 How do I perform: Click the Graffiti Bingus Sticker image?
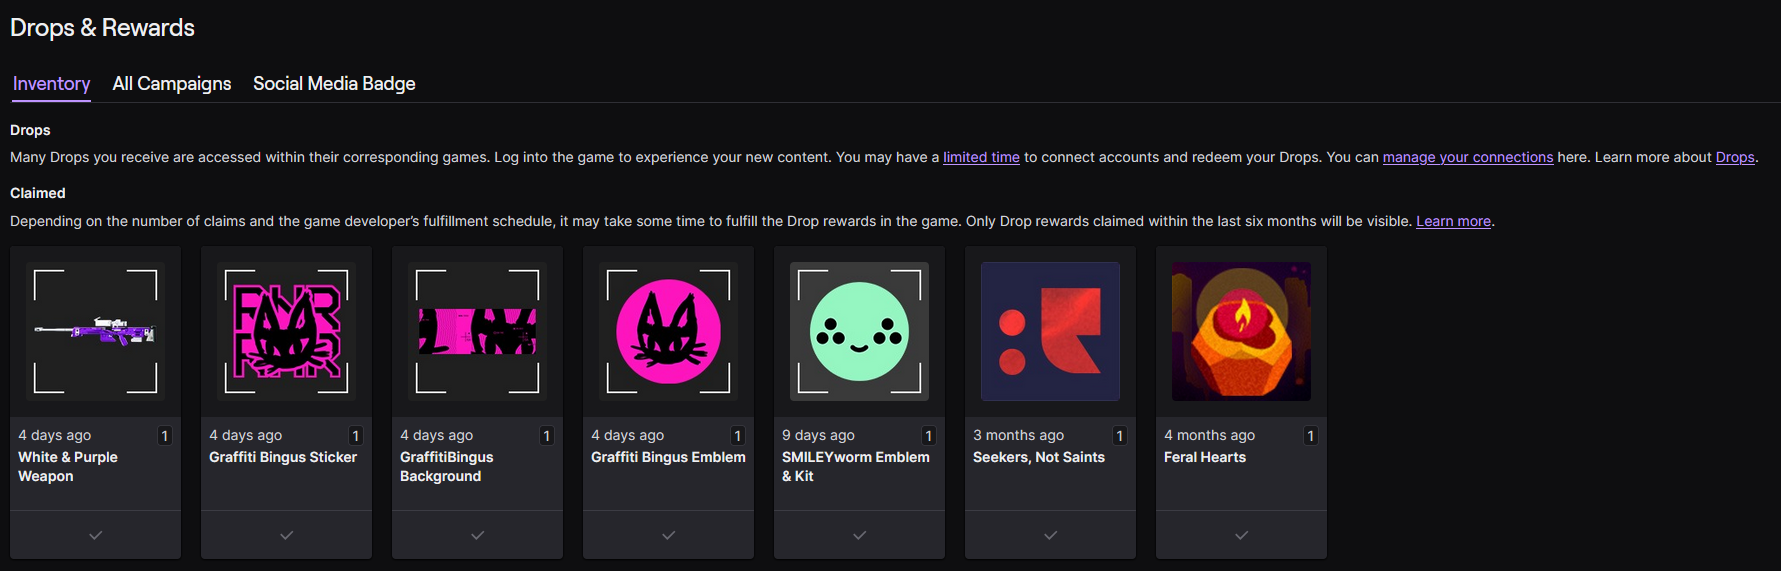[x=286, y=331]
